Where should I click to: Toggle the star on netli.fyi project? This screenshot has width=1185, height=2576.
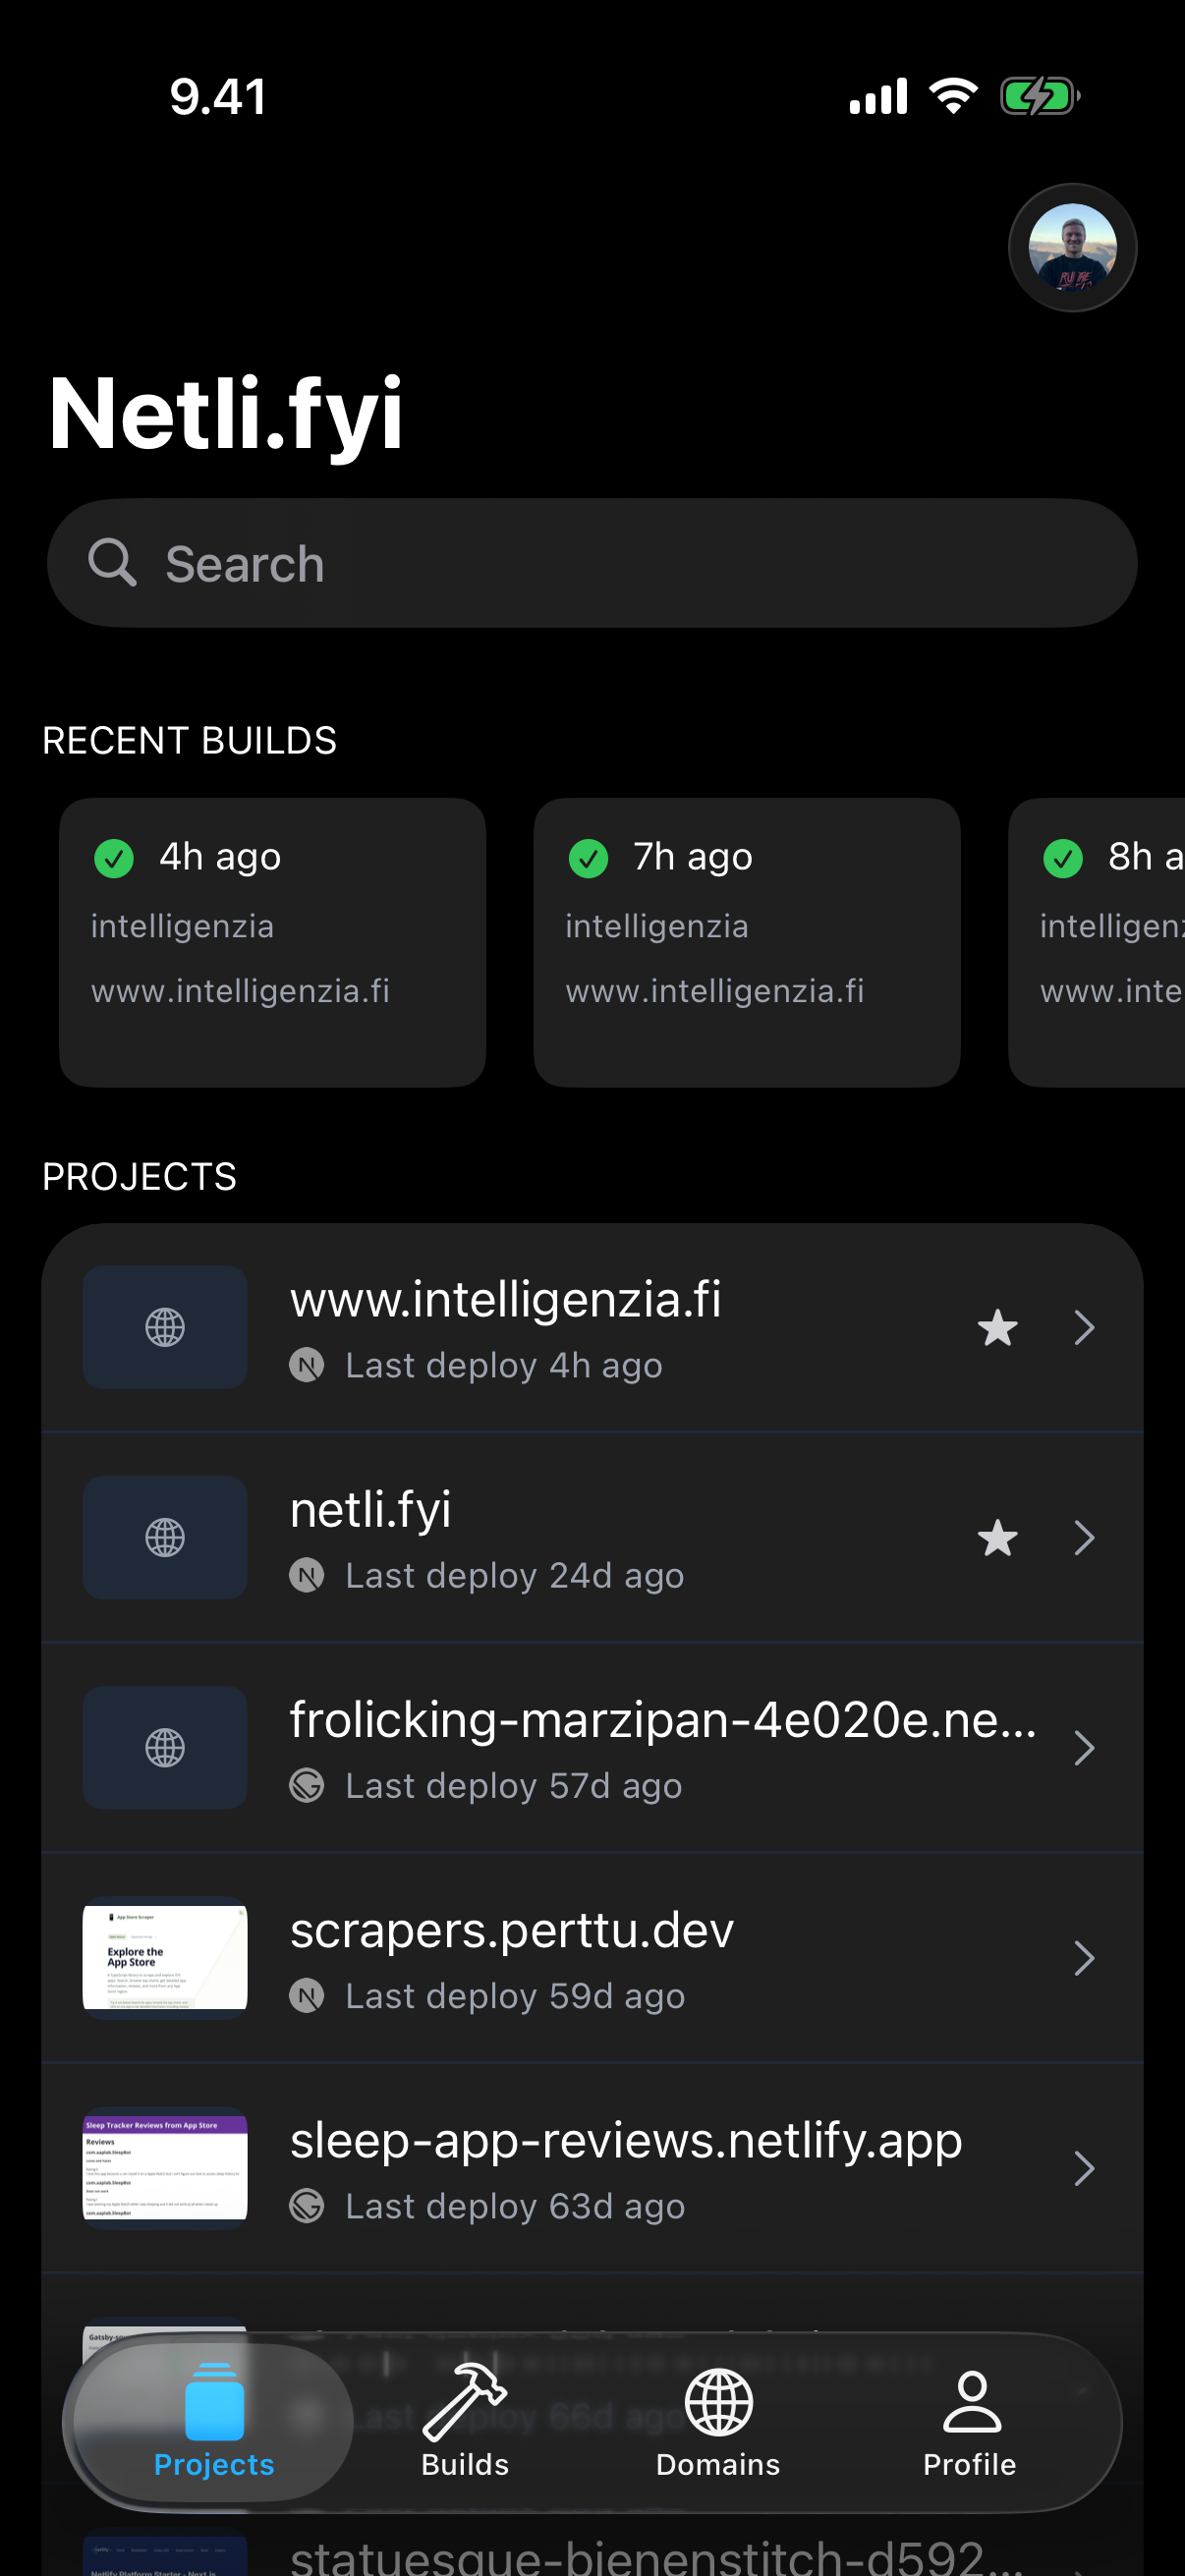tap(996, 1538)
